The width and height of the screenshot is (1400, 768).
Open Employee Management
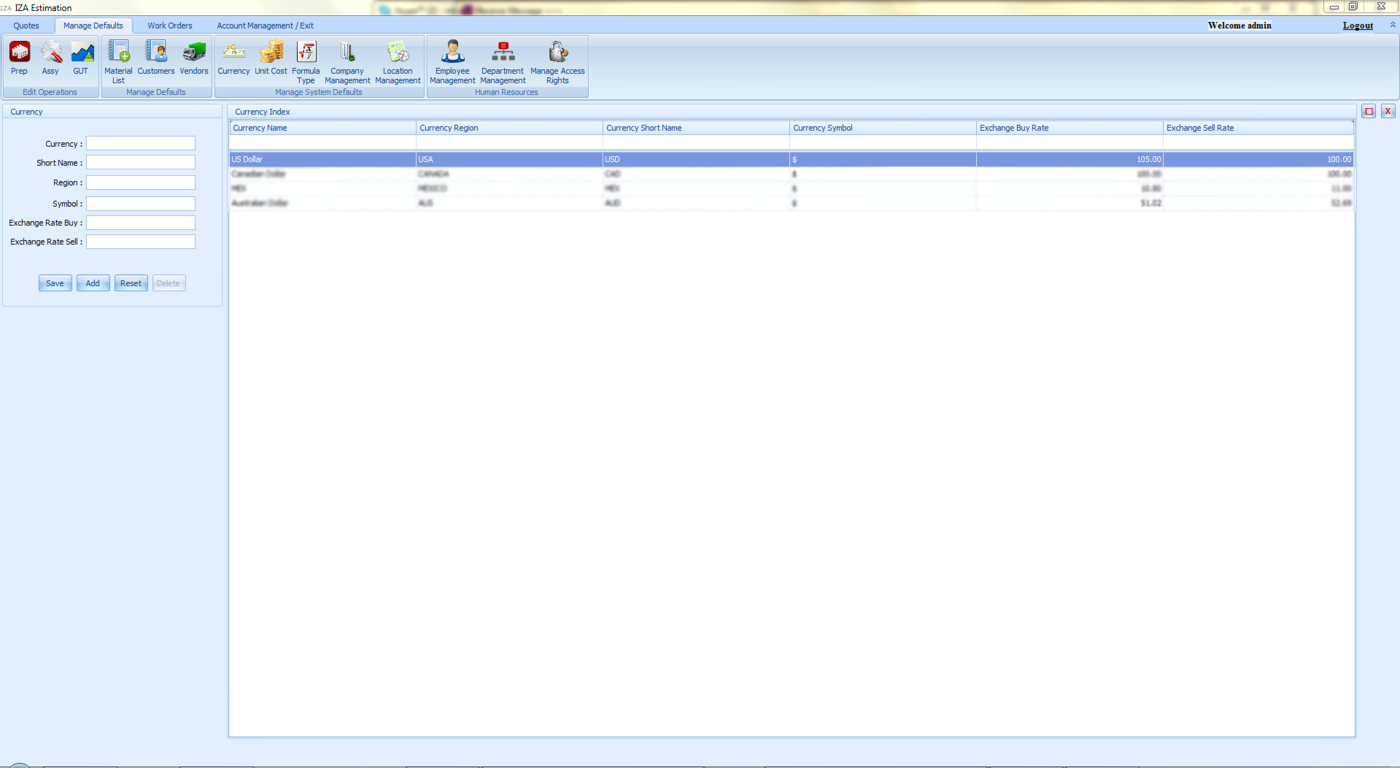point(452,61)
